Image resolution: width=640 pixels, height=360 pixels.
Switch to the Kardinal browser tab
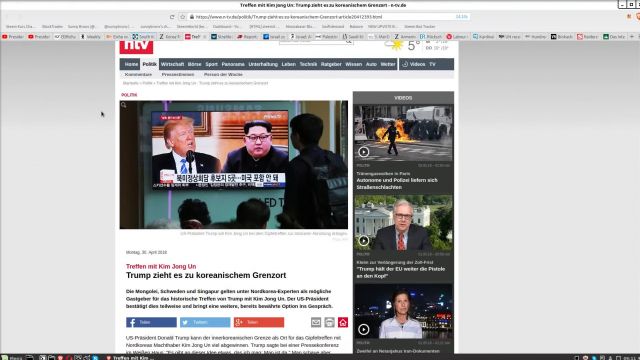click(x=483, y=37)
